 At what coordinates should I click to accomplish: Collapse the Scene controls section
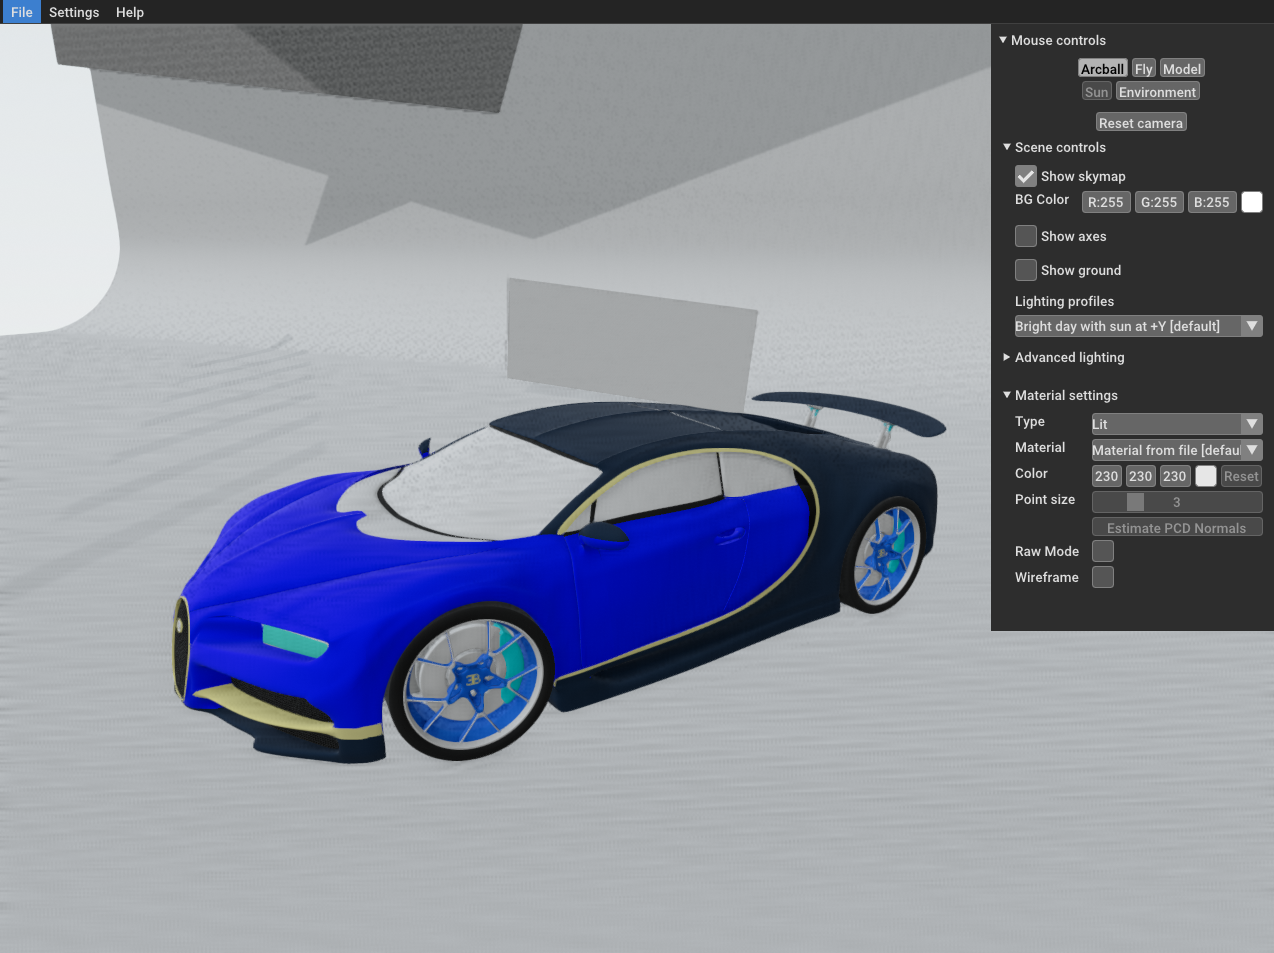pos(1007,147)
